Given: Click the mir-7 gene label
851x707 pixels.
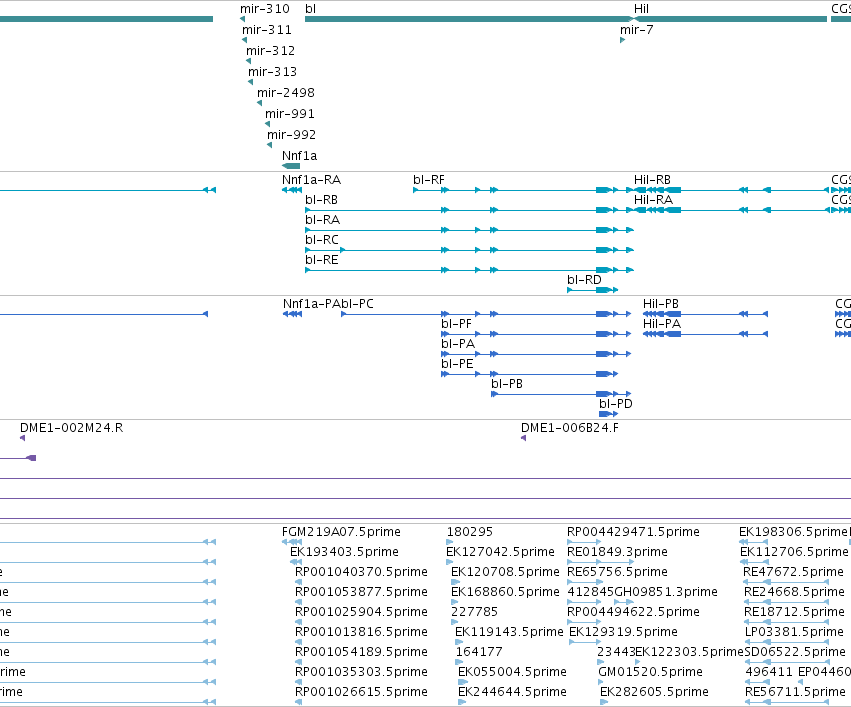Looking at the screenshot, I should coord(637,30).
